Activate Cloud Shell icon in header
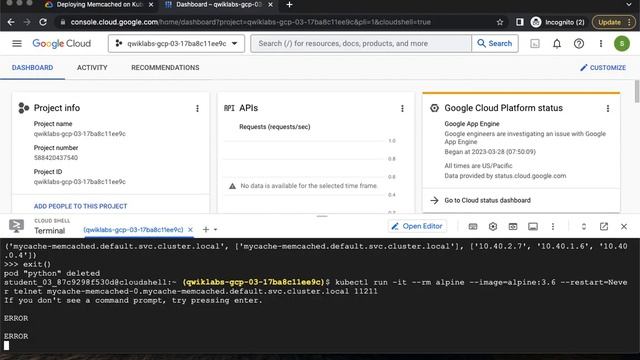Viewport: 640px width, 360px height. pos(535,44)
